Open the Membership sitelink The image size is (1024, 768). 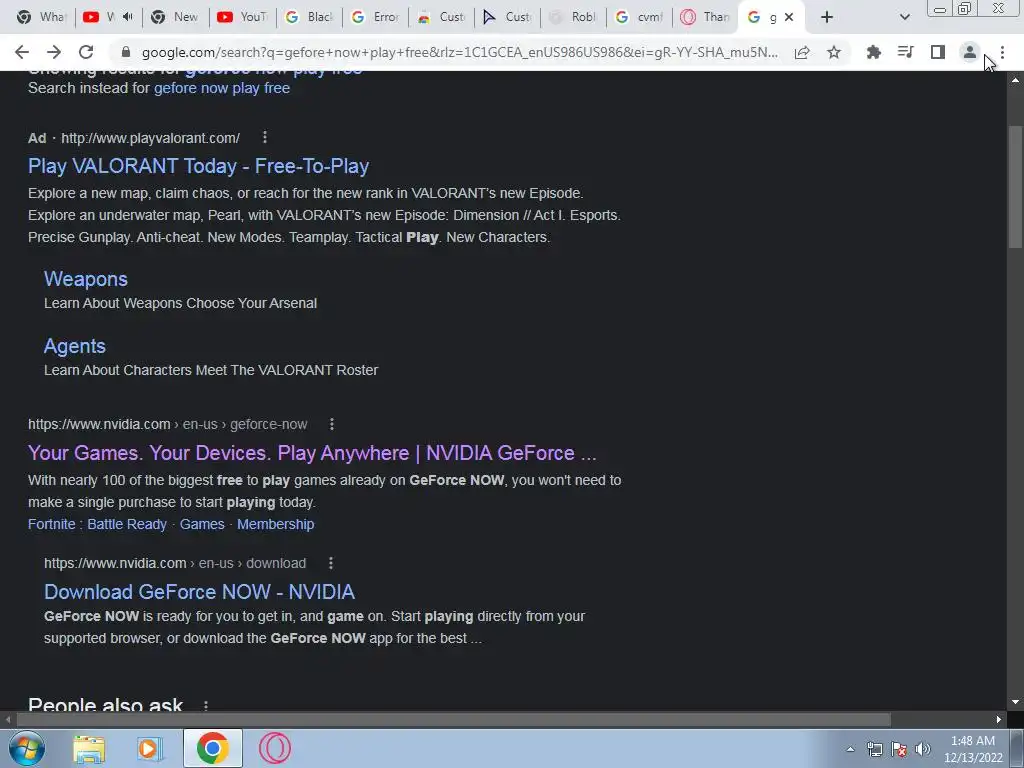[276, 524]
